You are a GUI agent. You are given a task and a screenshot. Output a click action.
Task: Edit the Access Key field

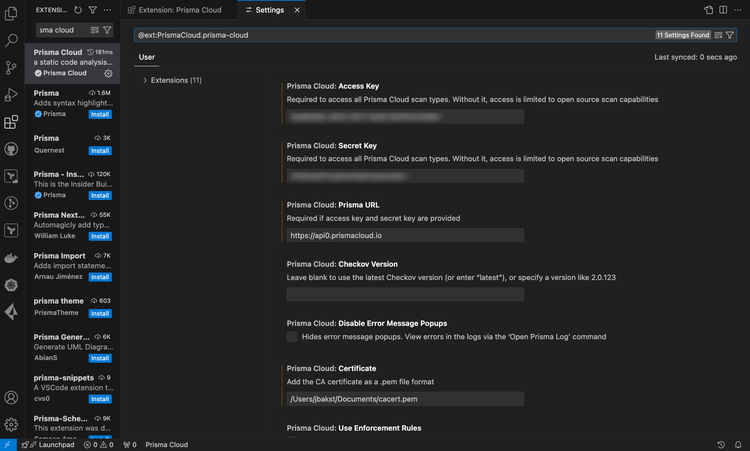[x=405, y=117]
